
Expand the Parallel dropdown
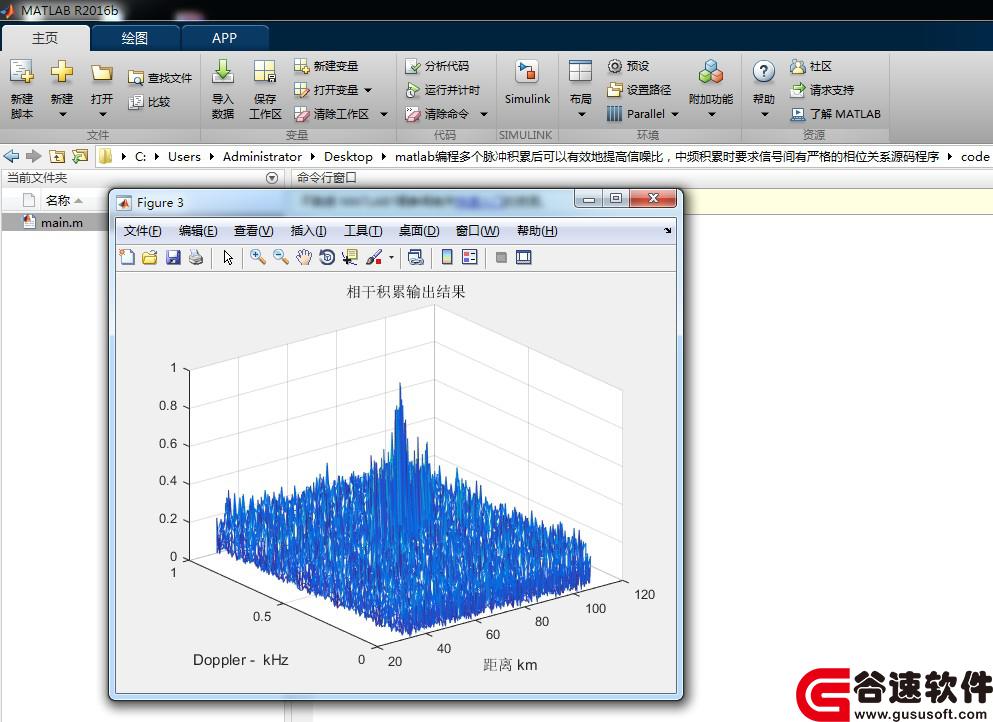(x=674, y=114)
